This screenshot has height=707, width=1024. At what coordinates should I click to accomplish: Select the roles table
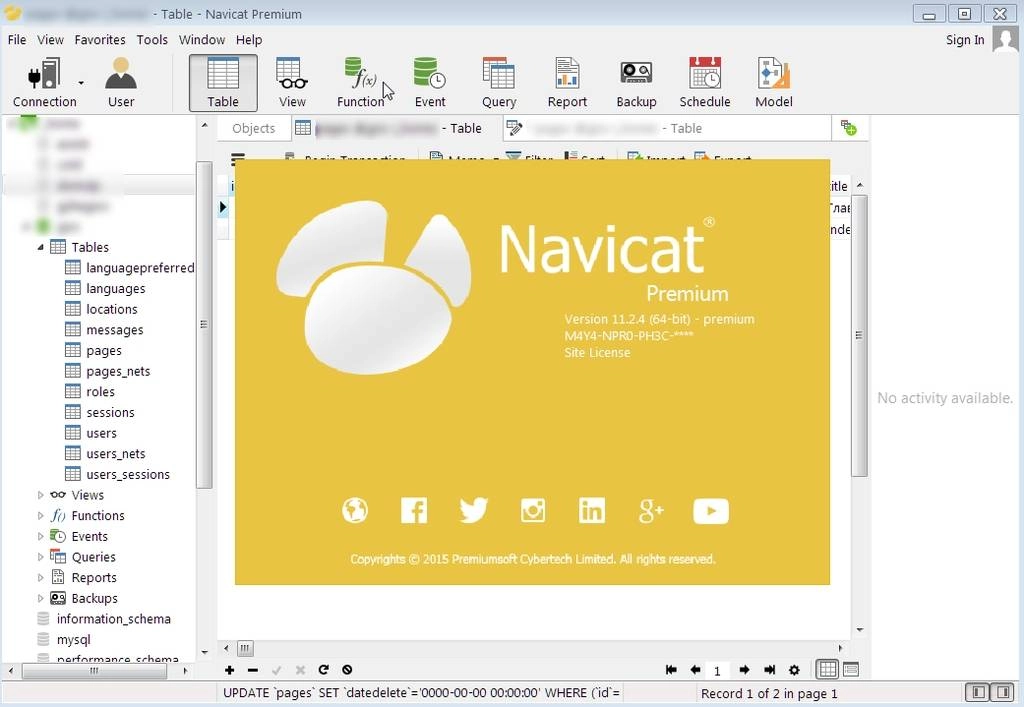[90, 392]
